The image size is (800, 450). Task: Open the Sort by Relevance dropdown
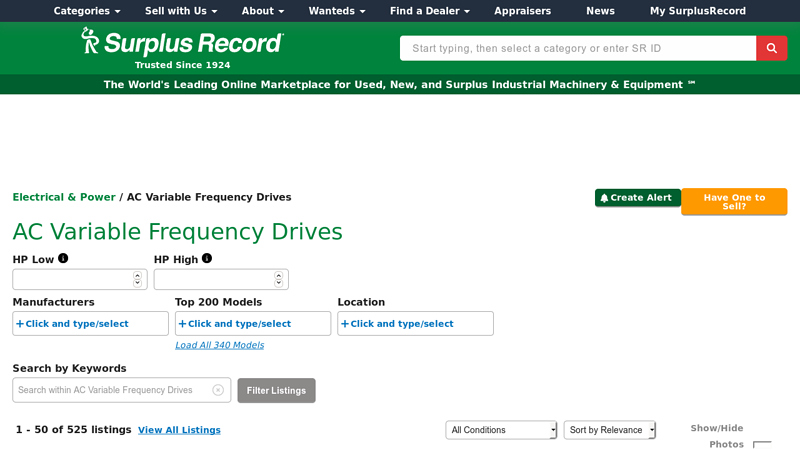click(609, 430)
